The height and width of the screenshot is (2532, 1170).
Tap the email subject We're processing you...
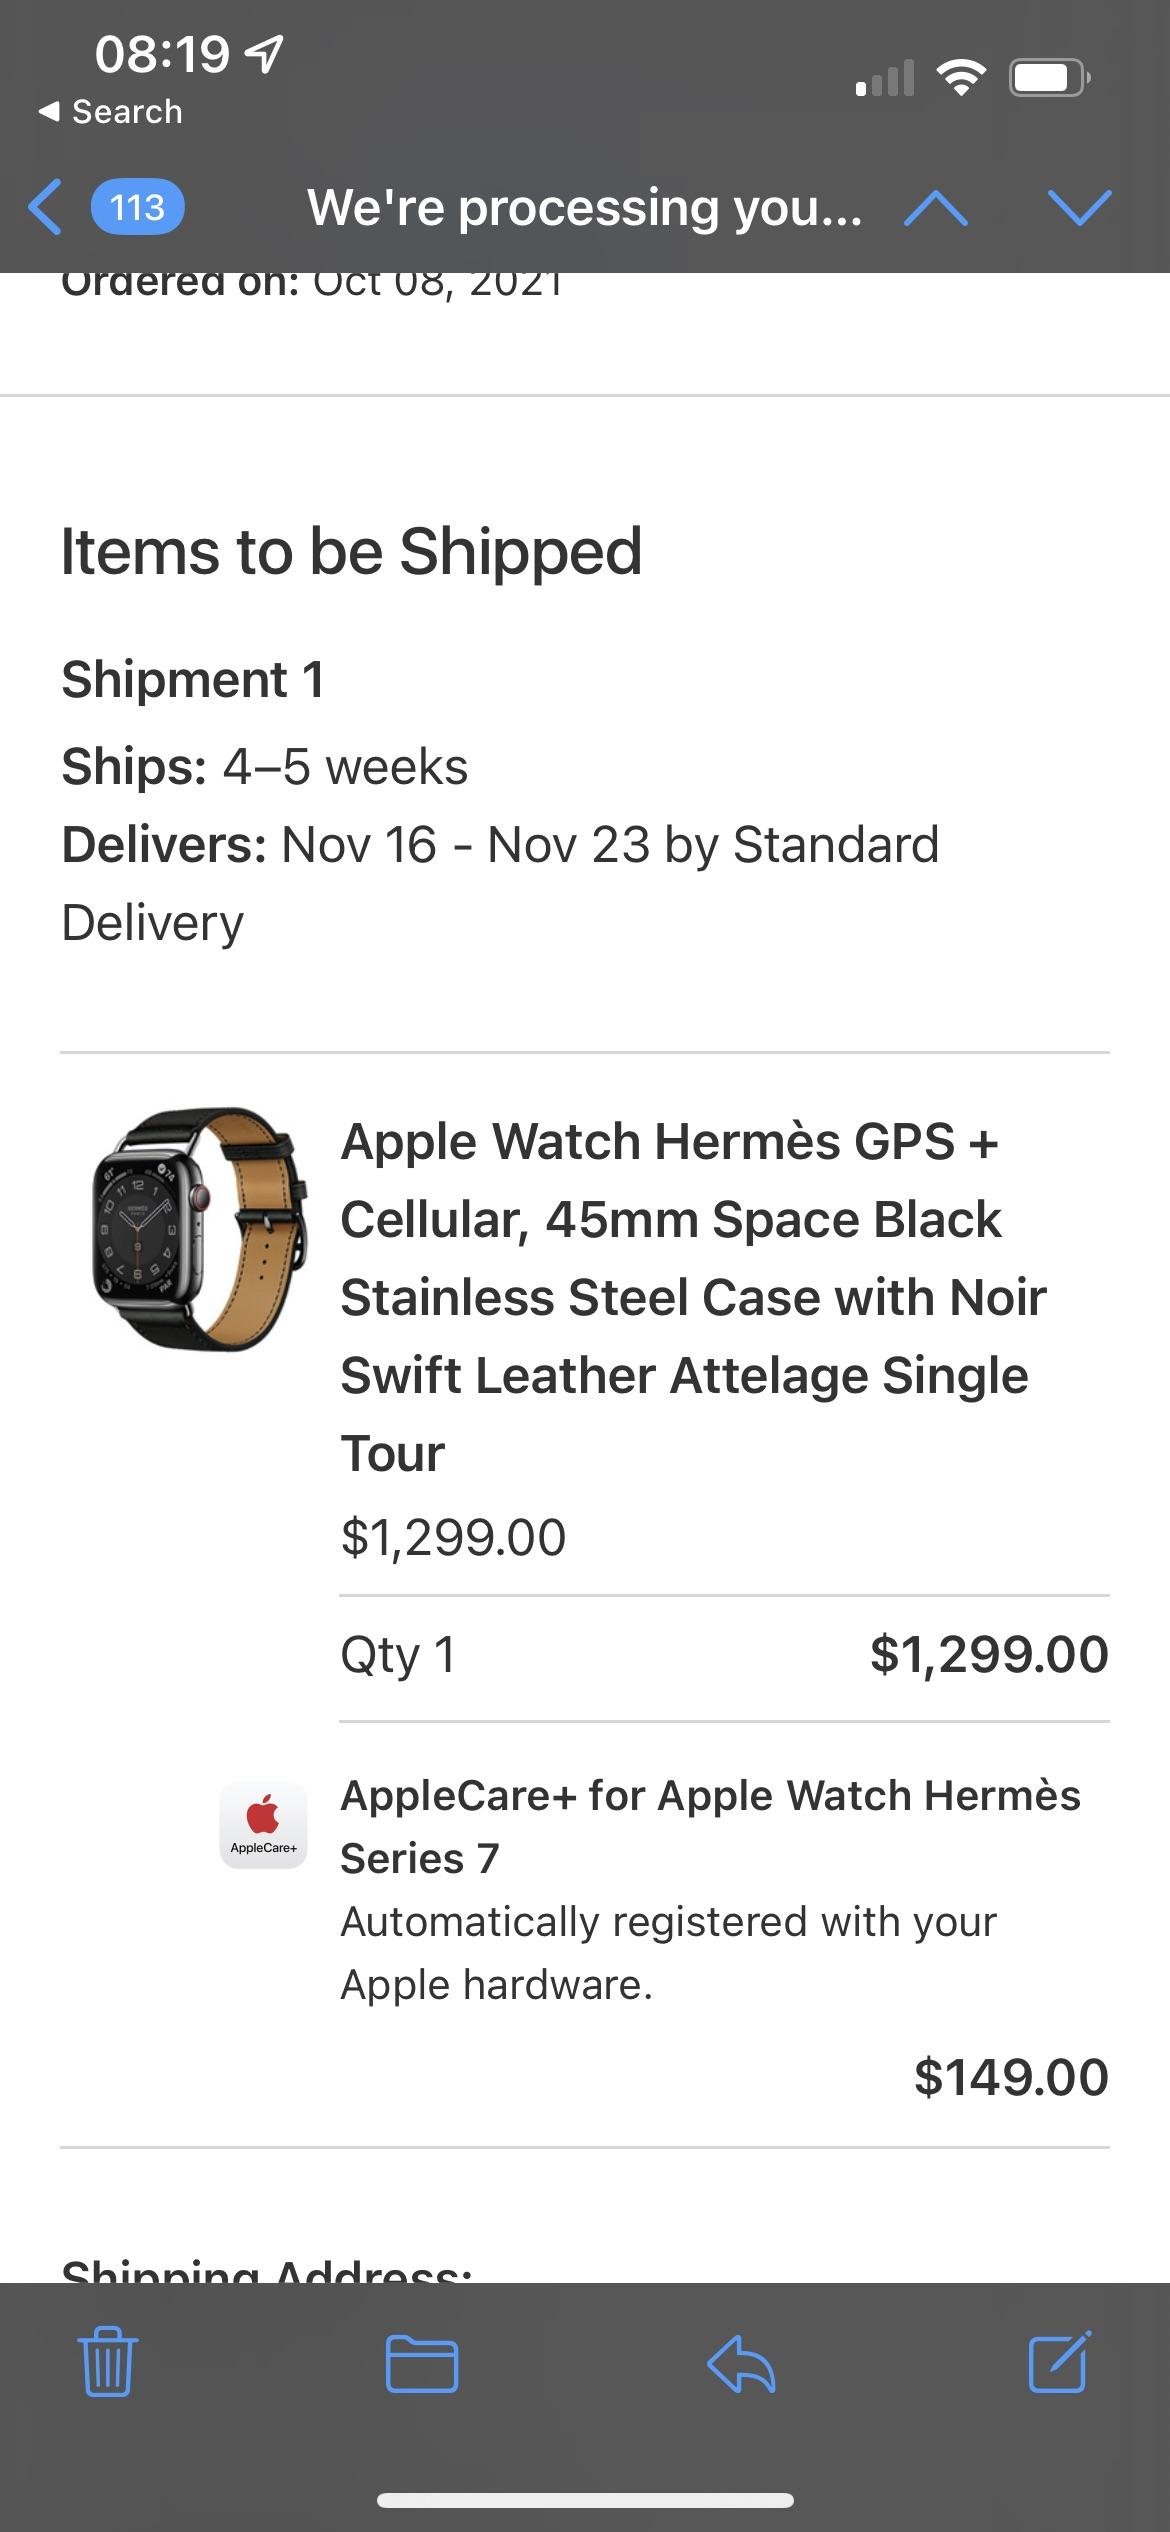coord(585,208)
